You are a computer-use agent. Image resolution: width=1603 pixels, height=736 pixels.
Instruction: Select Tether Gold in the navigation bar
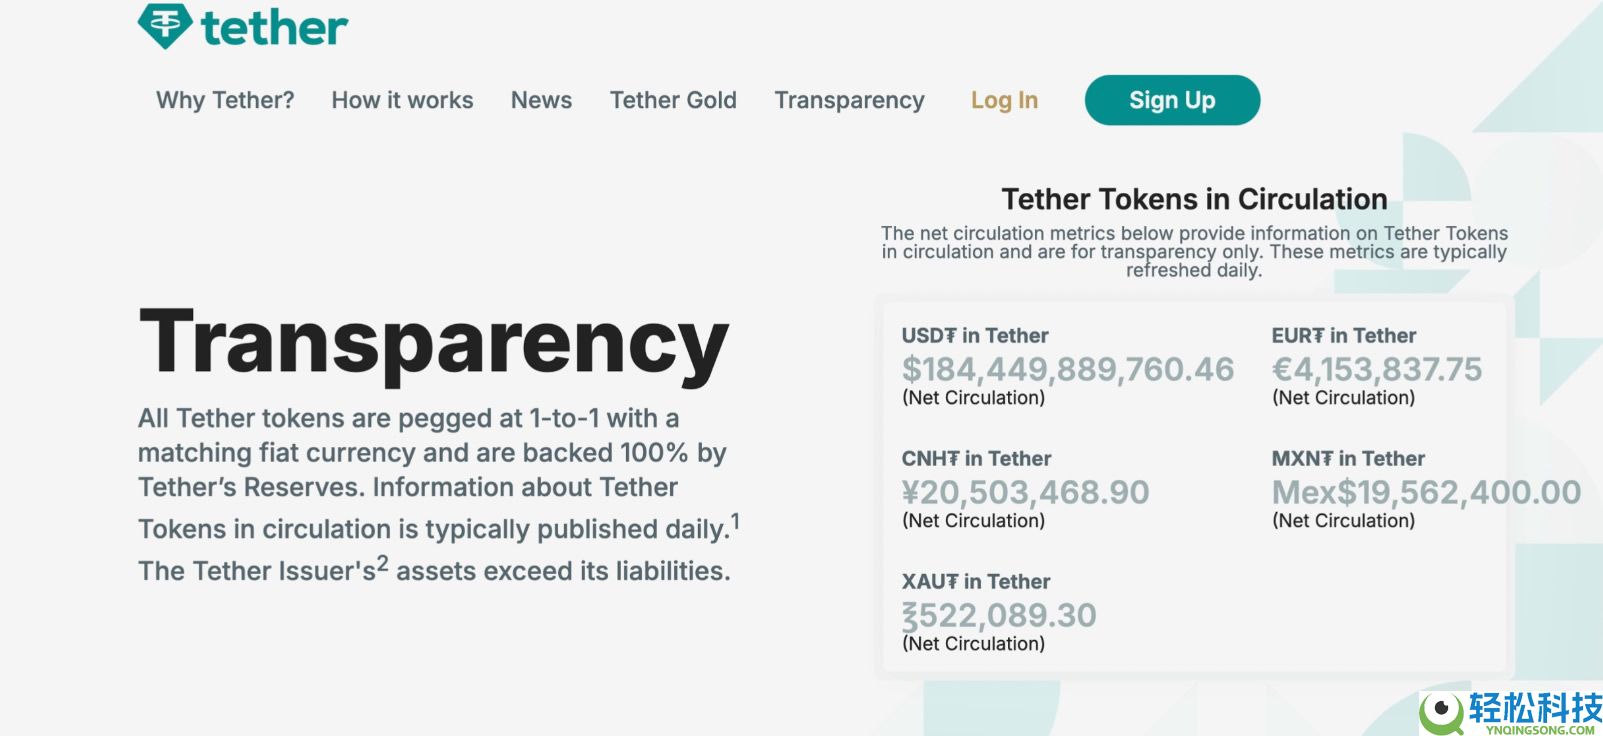click(673, 100)
